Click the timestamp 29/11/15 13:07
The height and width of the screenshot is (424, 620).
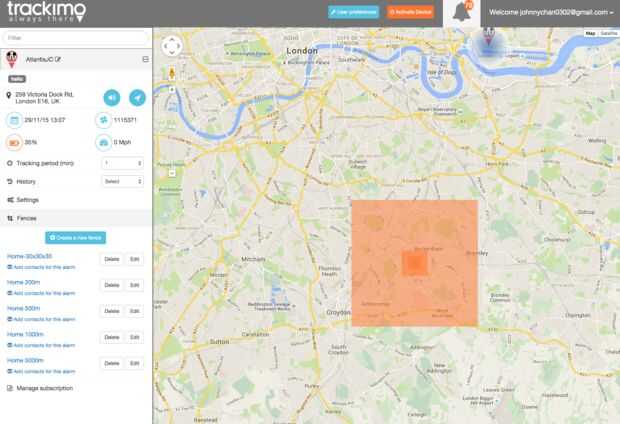[x=45, y=120]
